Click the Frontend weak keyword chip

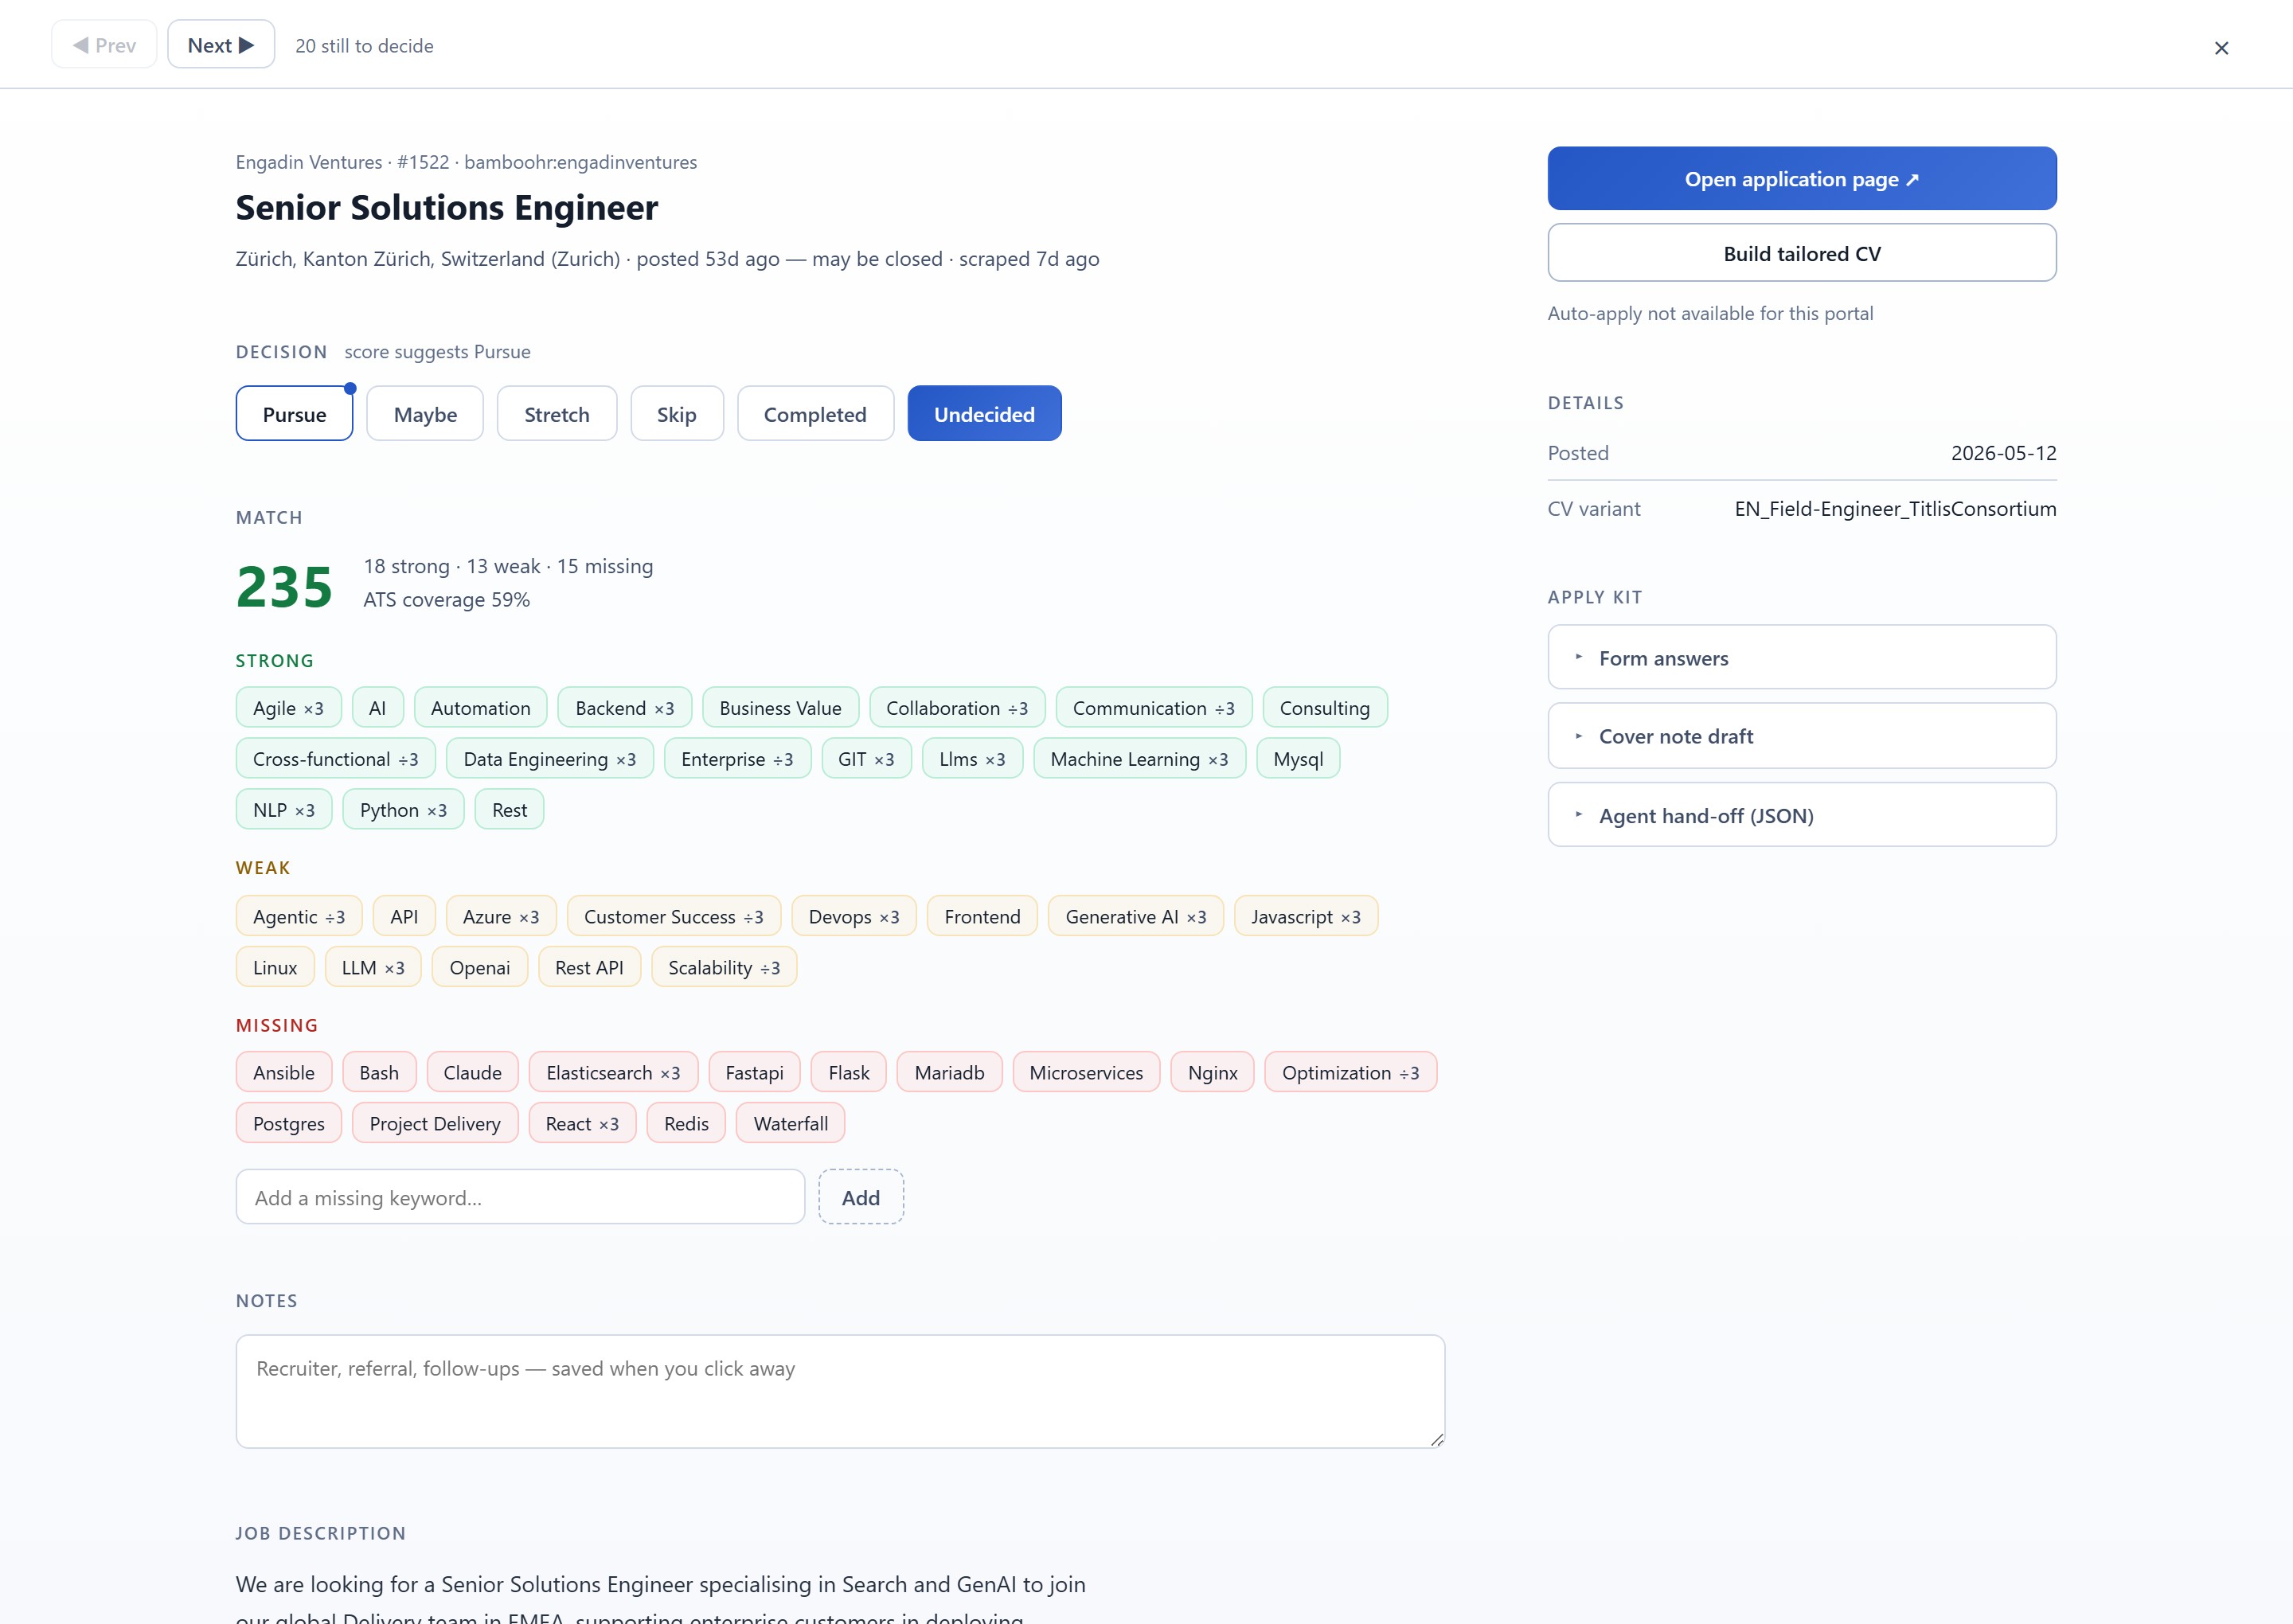click(x=982, y=917)
